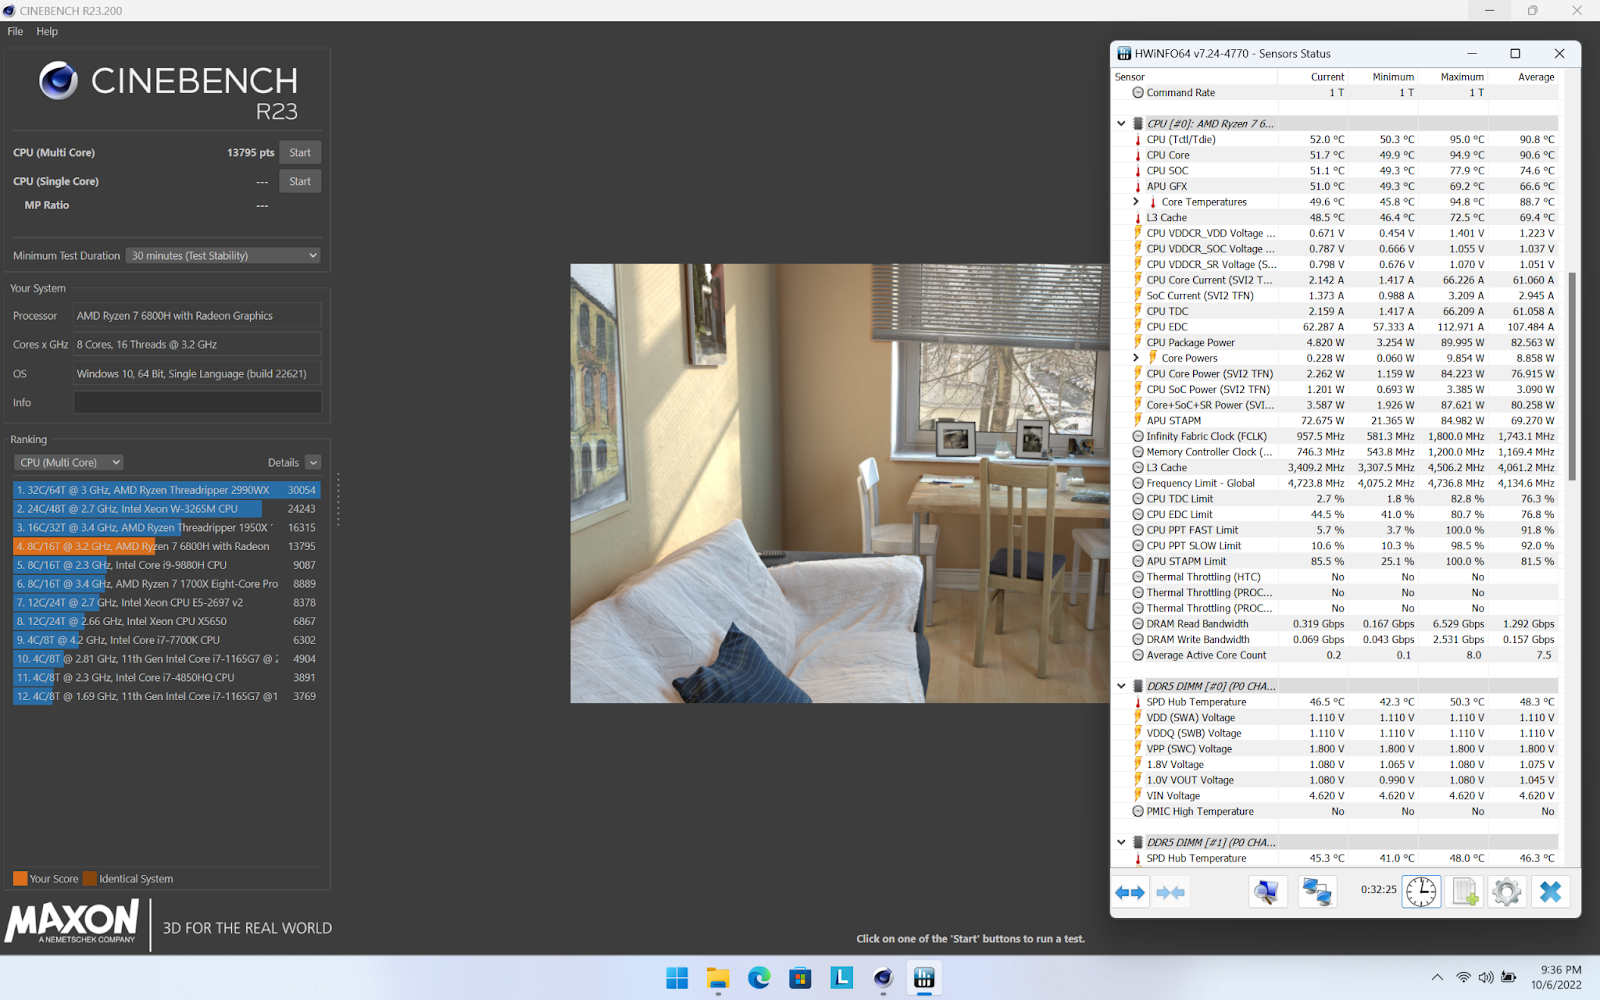
Task: Select ranking row 12 i7-1165G7 @ 1.69 GHz
Action: point(167,697)
